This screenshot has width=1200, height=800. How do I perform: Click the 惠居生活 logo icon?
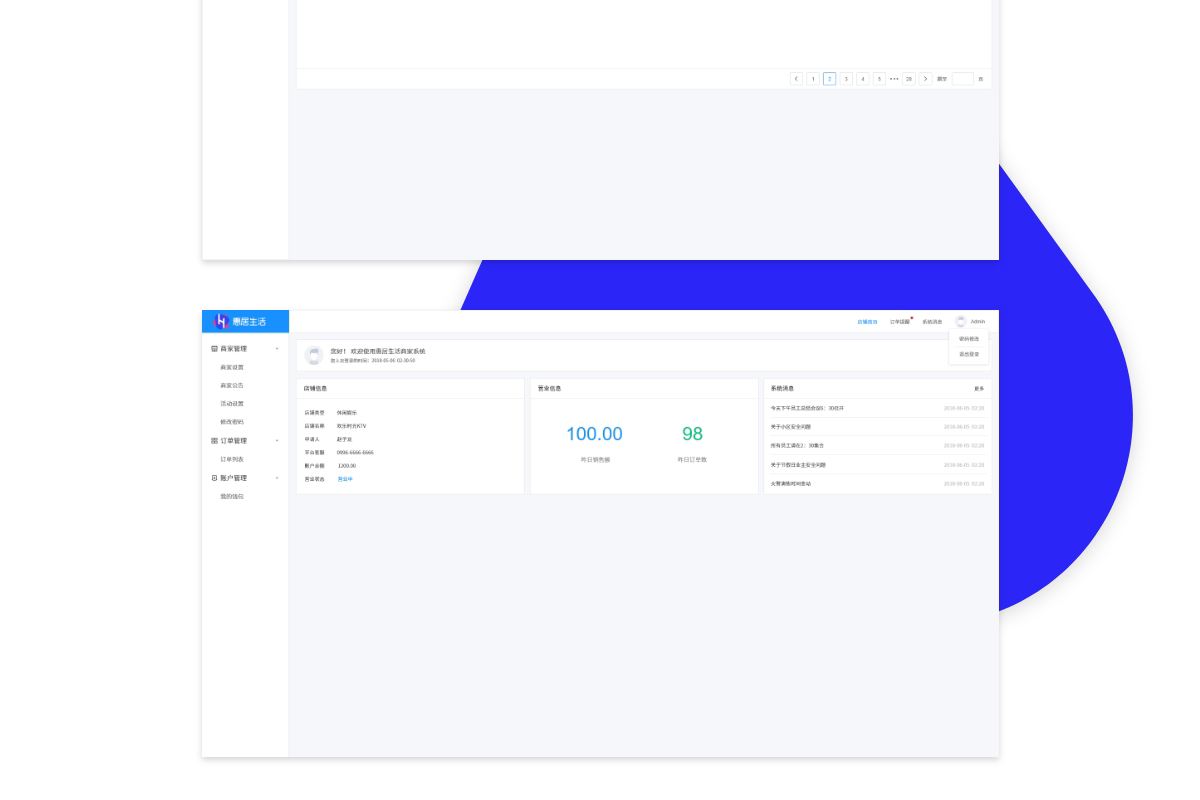(x=221, y=321)
